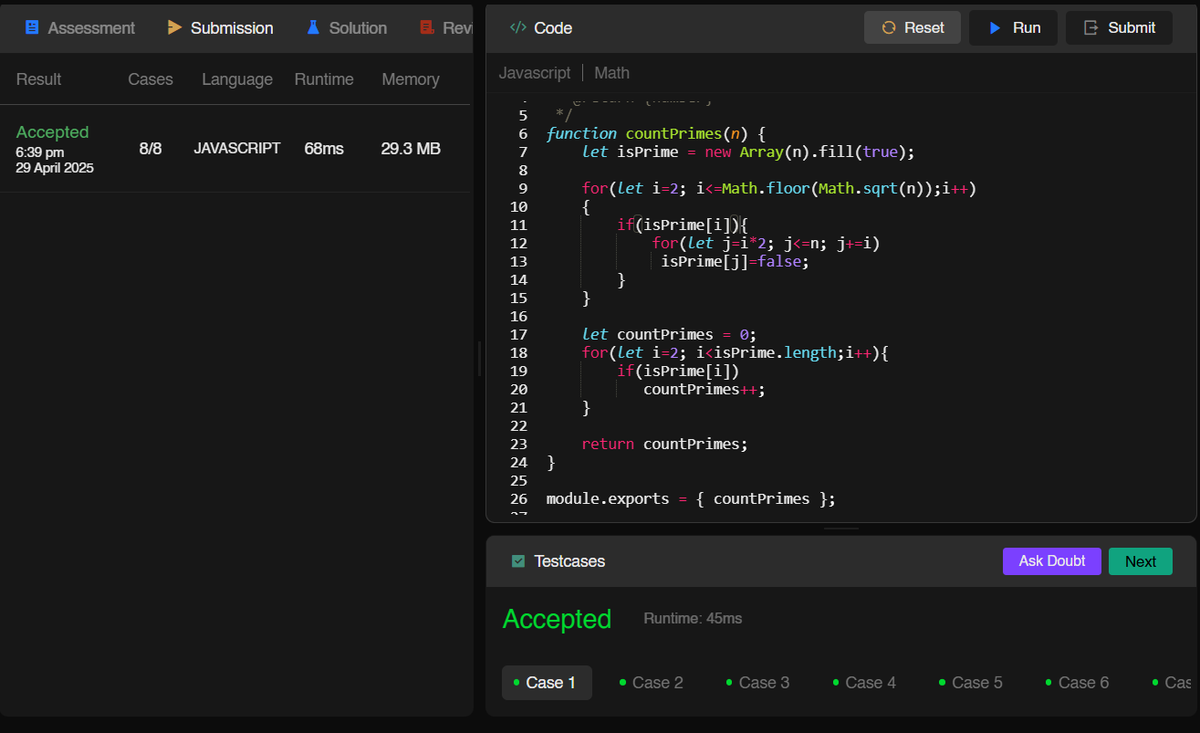Image resolution: width=1200 pixels, height=733 pixels.
Task: Submit the solution
Action: (1119, 28)
